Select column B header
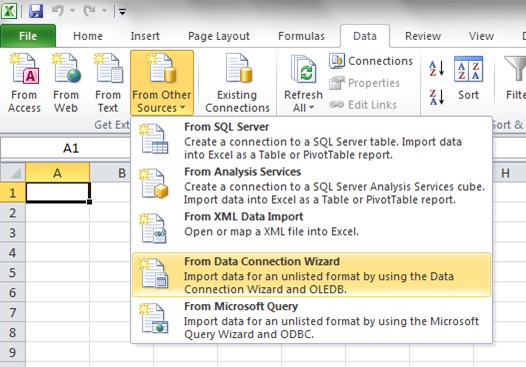The width and height of the screenshot is (526, 367). click(111, 173)
